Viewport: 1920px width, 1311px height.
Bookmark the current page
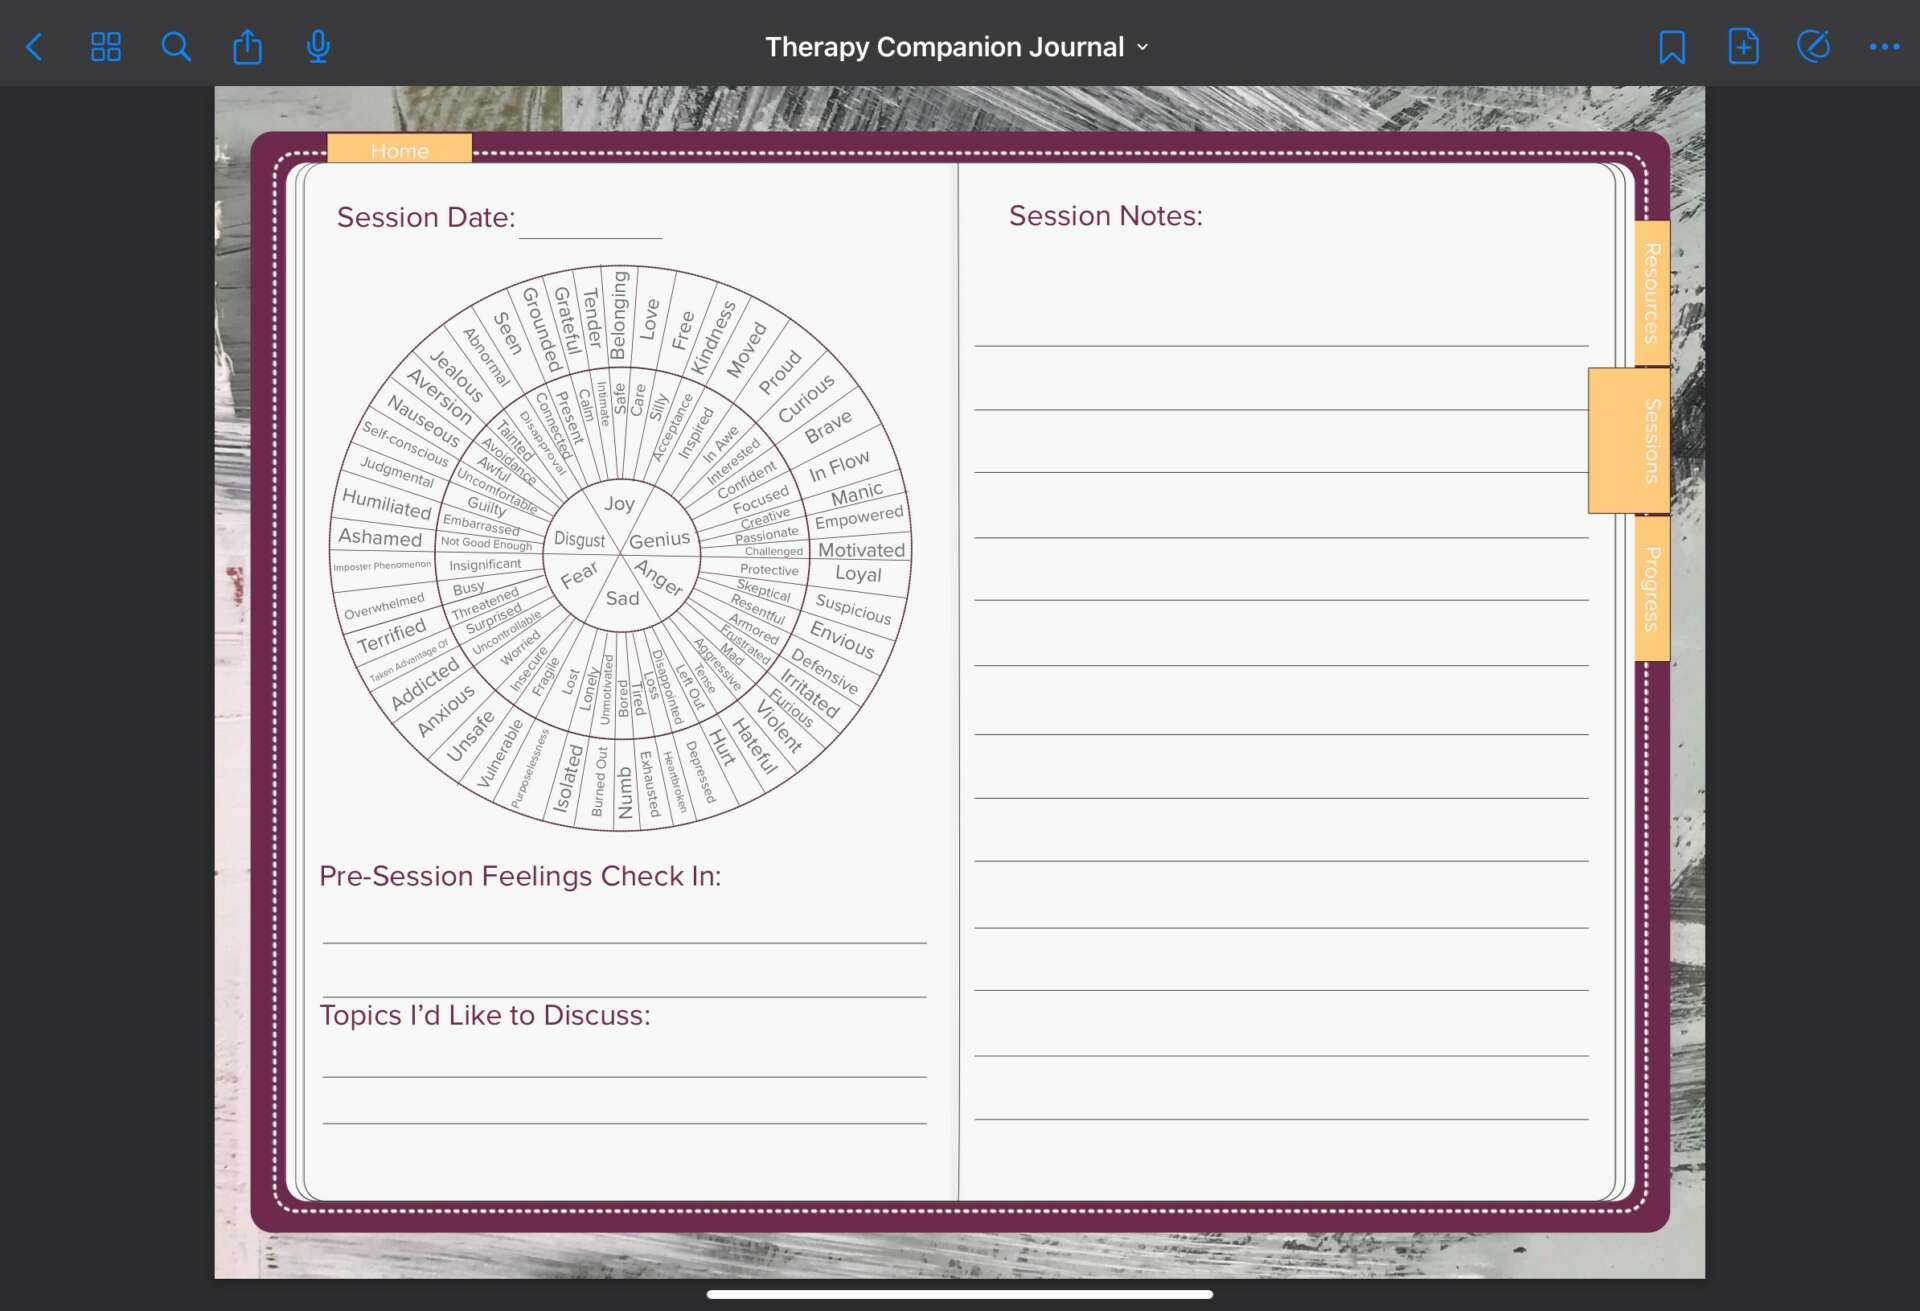1671,47
